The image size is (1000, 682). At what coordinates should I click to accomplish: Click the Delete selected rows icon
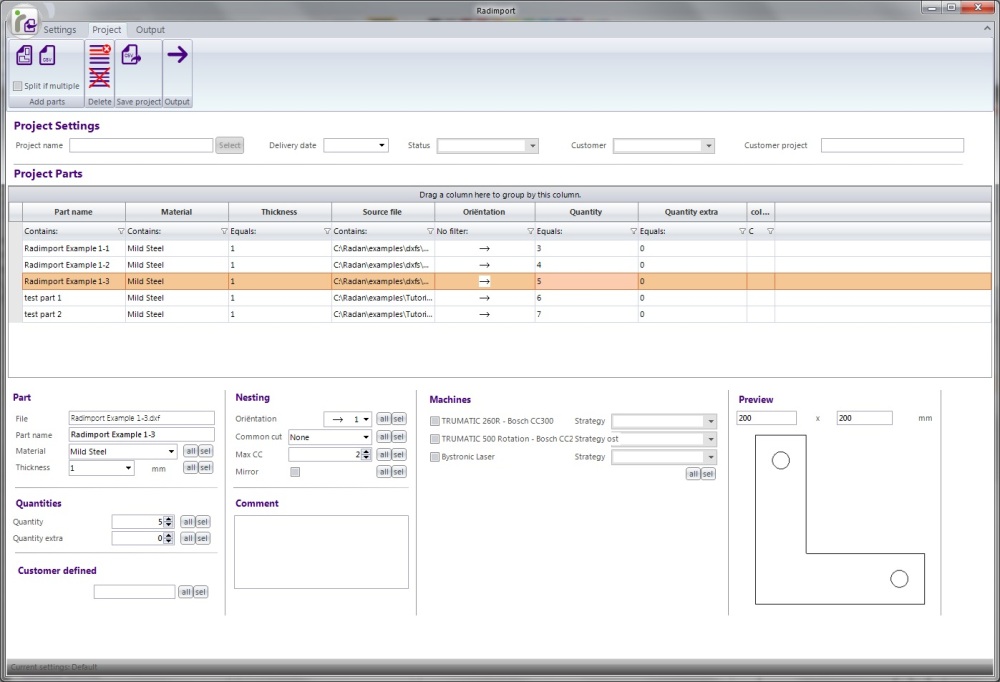(x=99, y=53)
